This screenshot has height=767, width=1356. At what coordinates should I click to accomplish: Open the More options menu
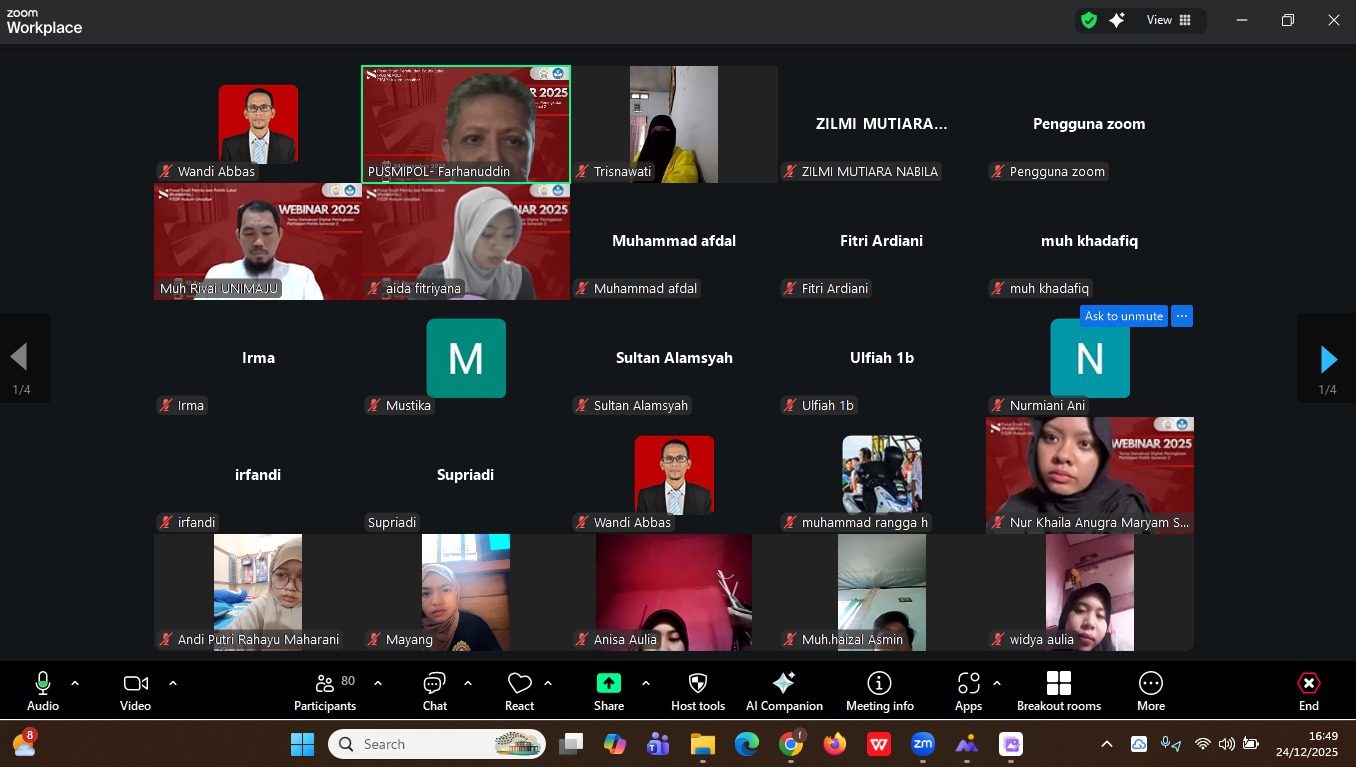pos(1150,690)
